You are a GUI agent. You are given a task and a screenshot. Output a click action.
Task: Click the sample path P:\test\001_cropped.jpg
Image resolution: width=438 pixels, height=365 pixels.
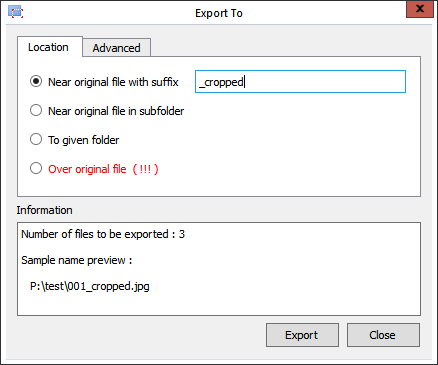90,286
